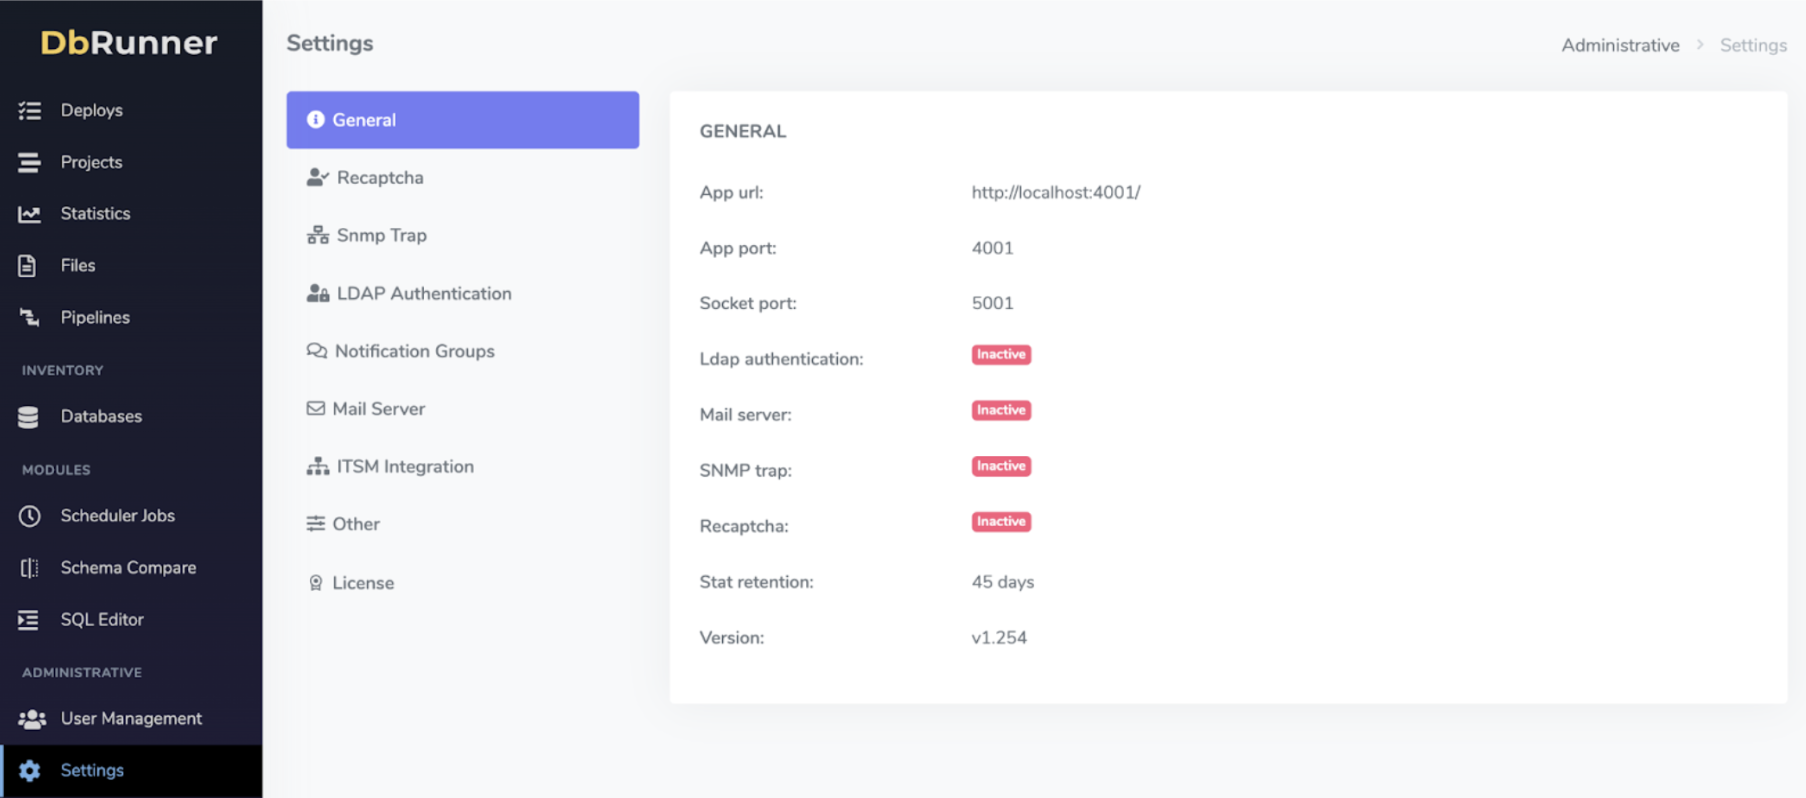
Task: Click the Databases stack icon
Action: (28, 417)
